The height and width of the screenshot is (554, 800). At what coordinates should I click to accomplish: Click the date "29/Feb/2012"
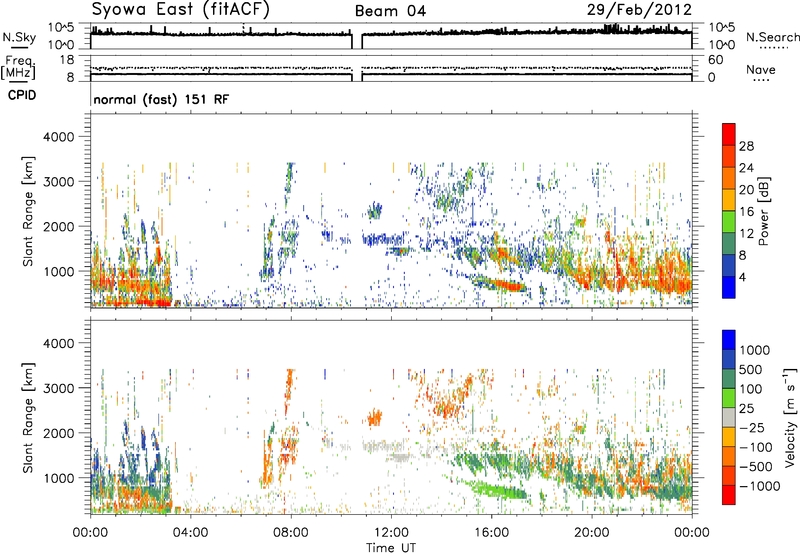(x=639, y=10)
